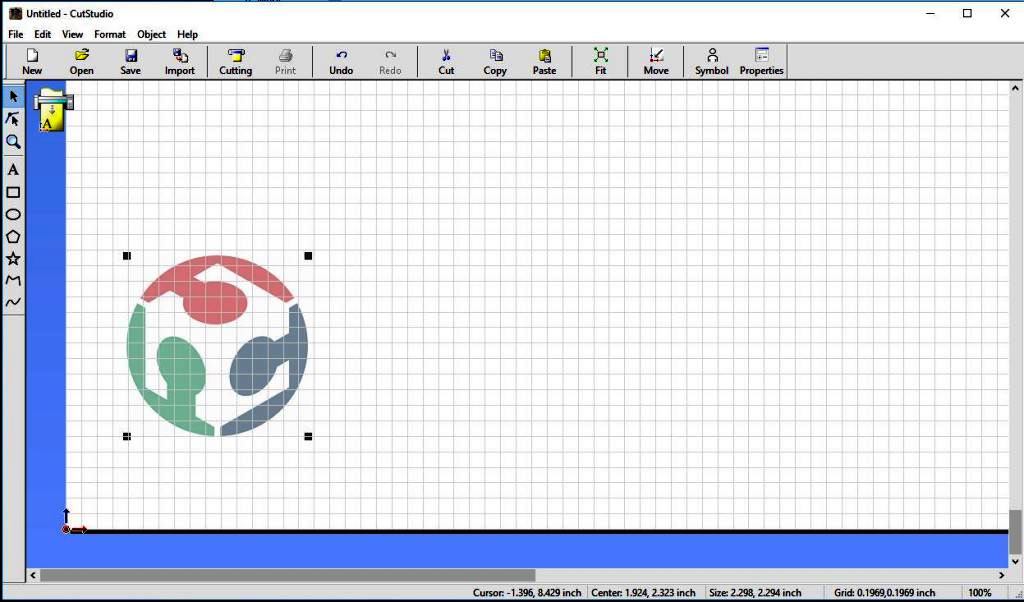The height and width of the screenshot is (602, 1024).
Task: Click the bottom-right selection handle
Action: click(x=308, y=436)
